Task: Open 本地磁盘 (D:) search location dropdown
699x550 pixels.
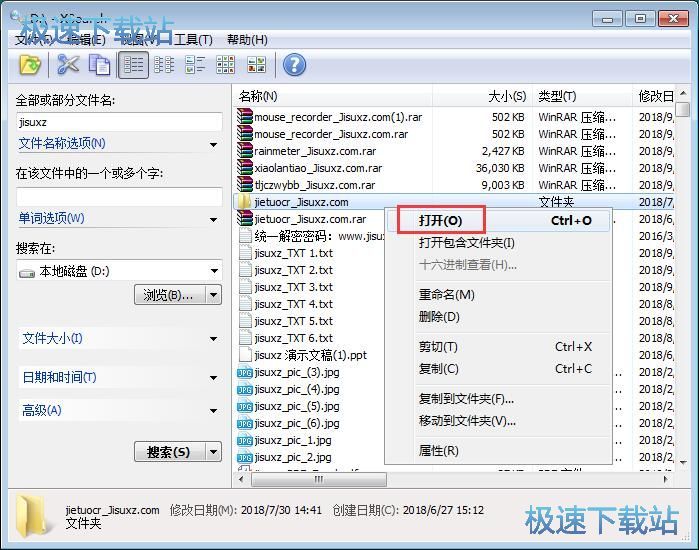Action: click(x=214, y=271)
